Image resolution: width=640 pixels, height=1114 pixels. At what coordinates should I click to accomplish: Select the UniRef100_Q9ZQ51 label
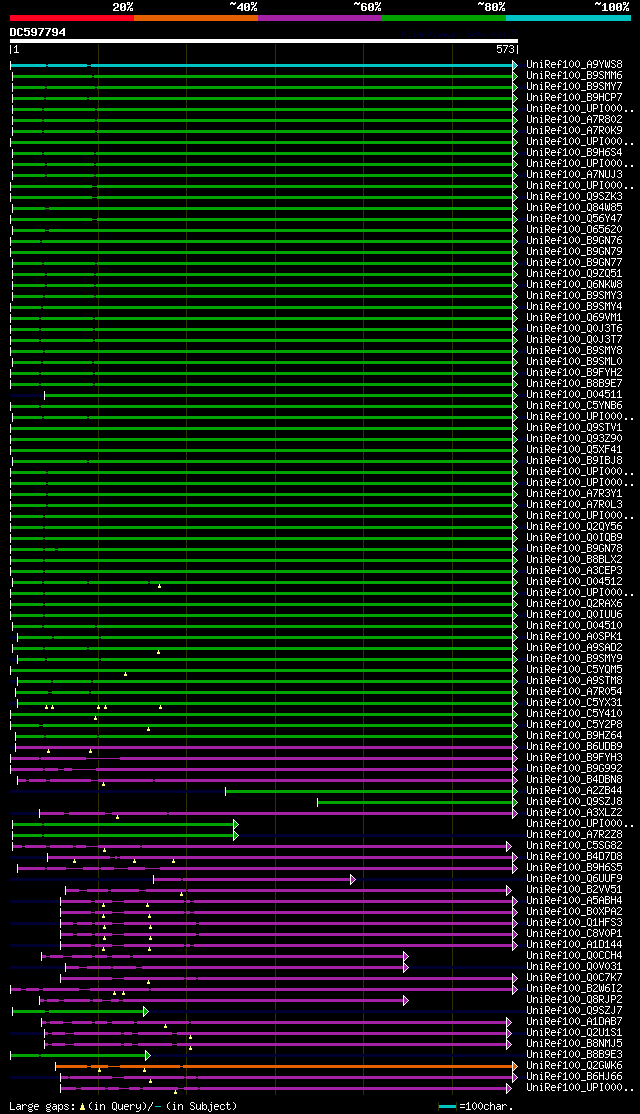pos(574,274)
